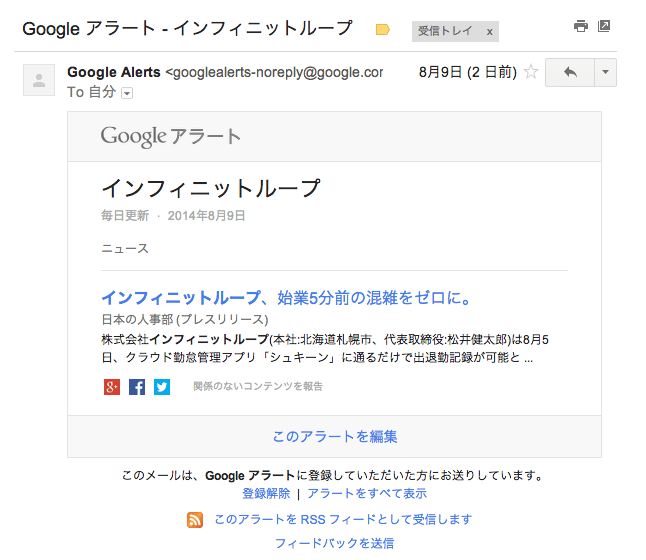
Task: Share the article on Facebook
Action: click(137, 387)
